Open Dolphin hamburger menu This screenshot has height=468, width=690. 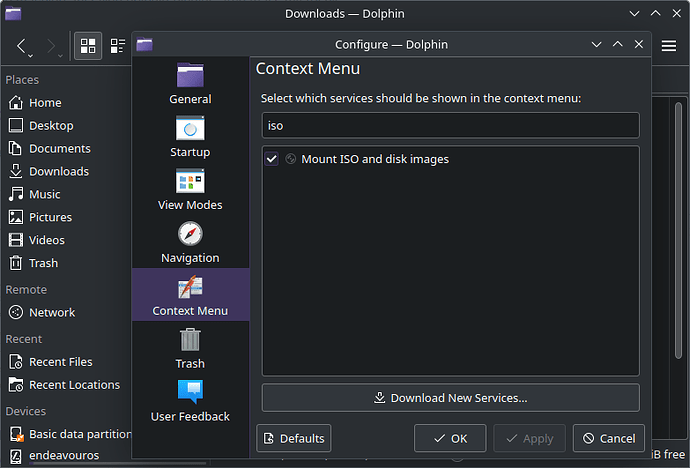668,46
